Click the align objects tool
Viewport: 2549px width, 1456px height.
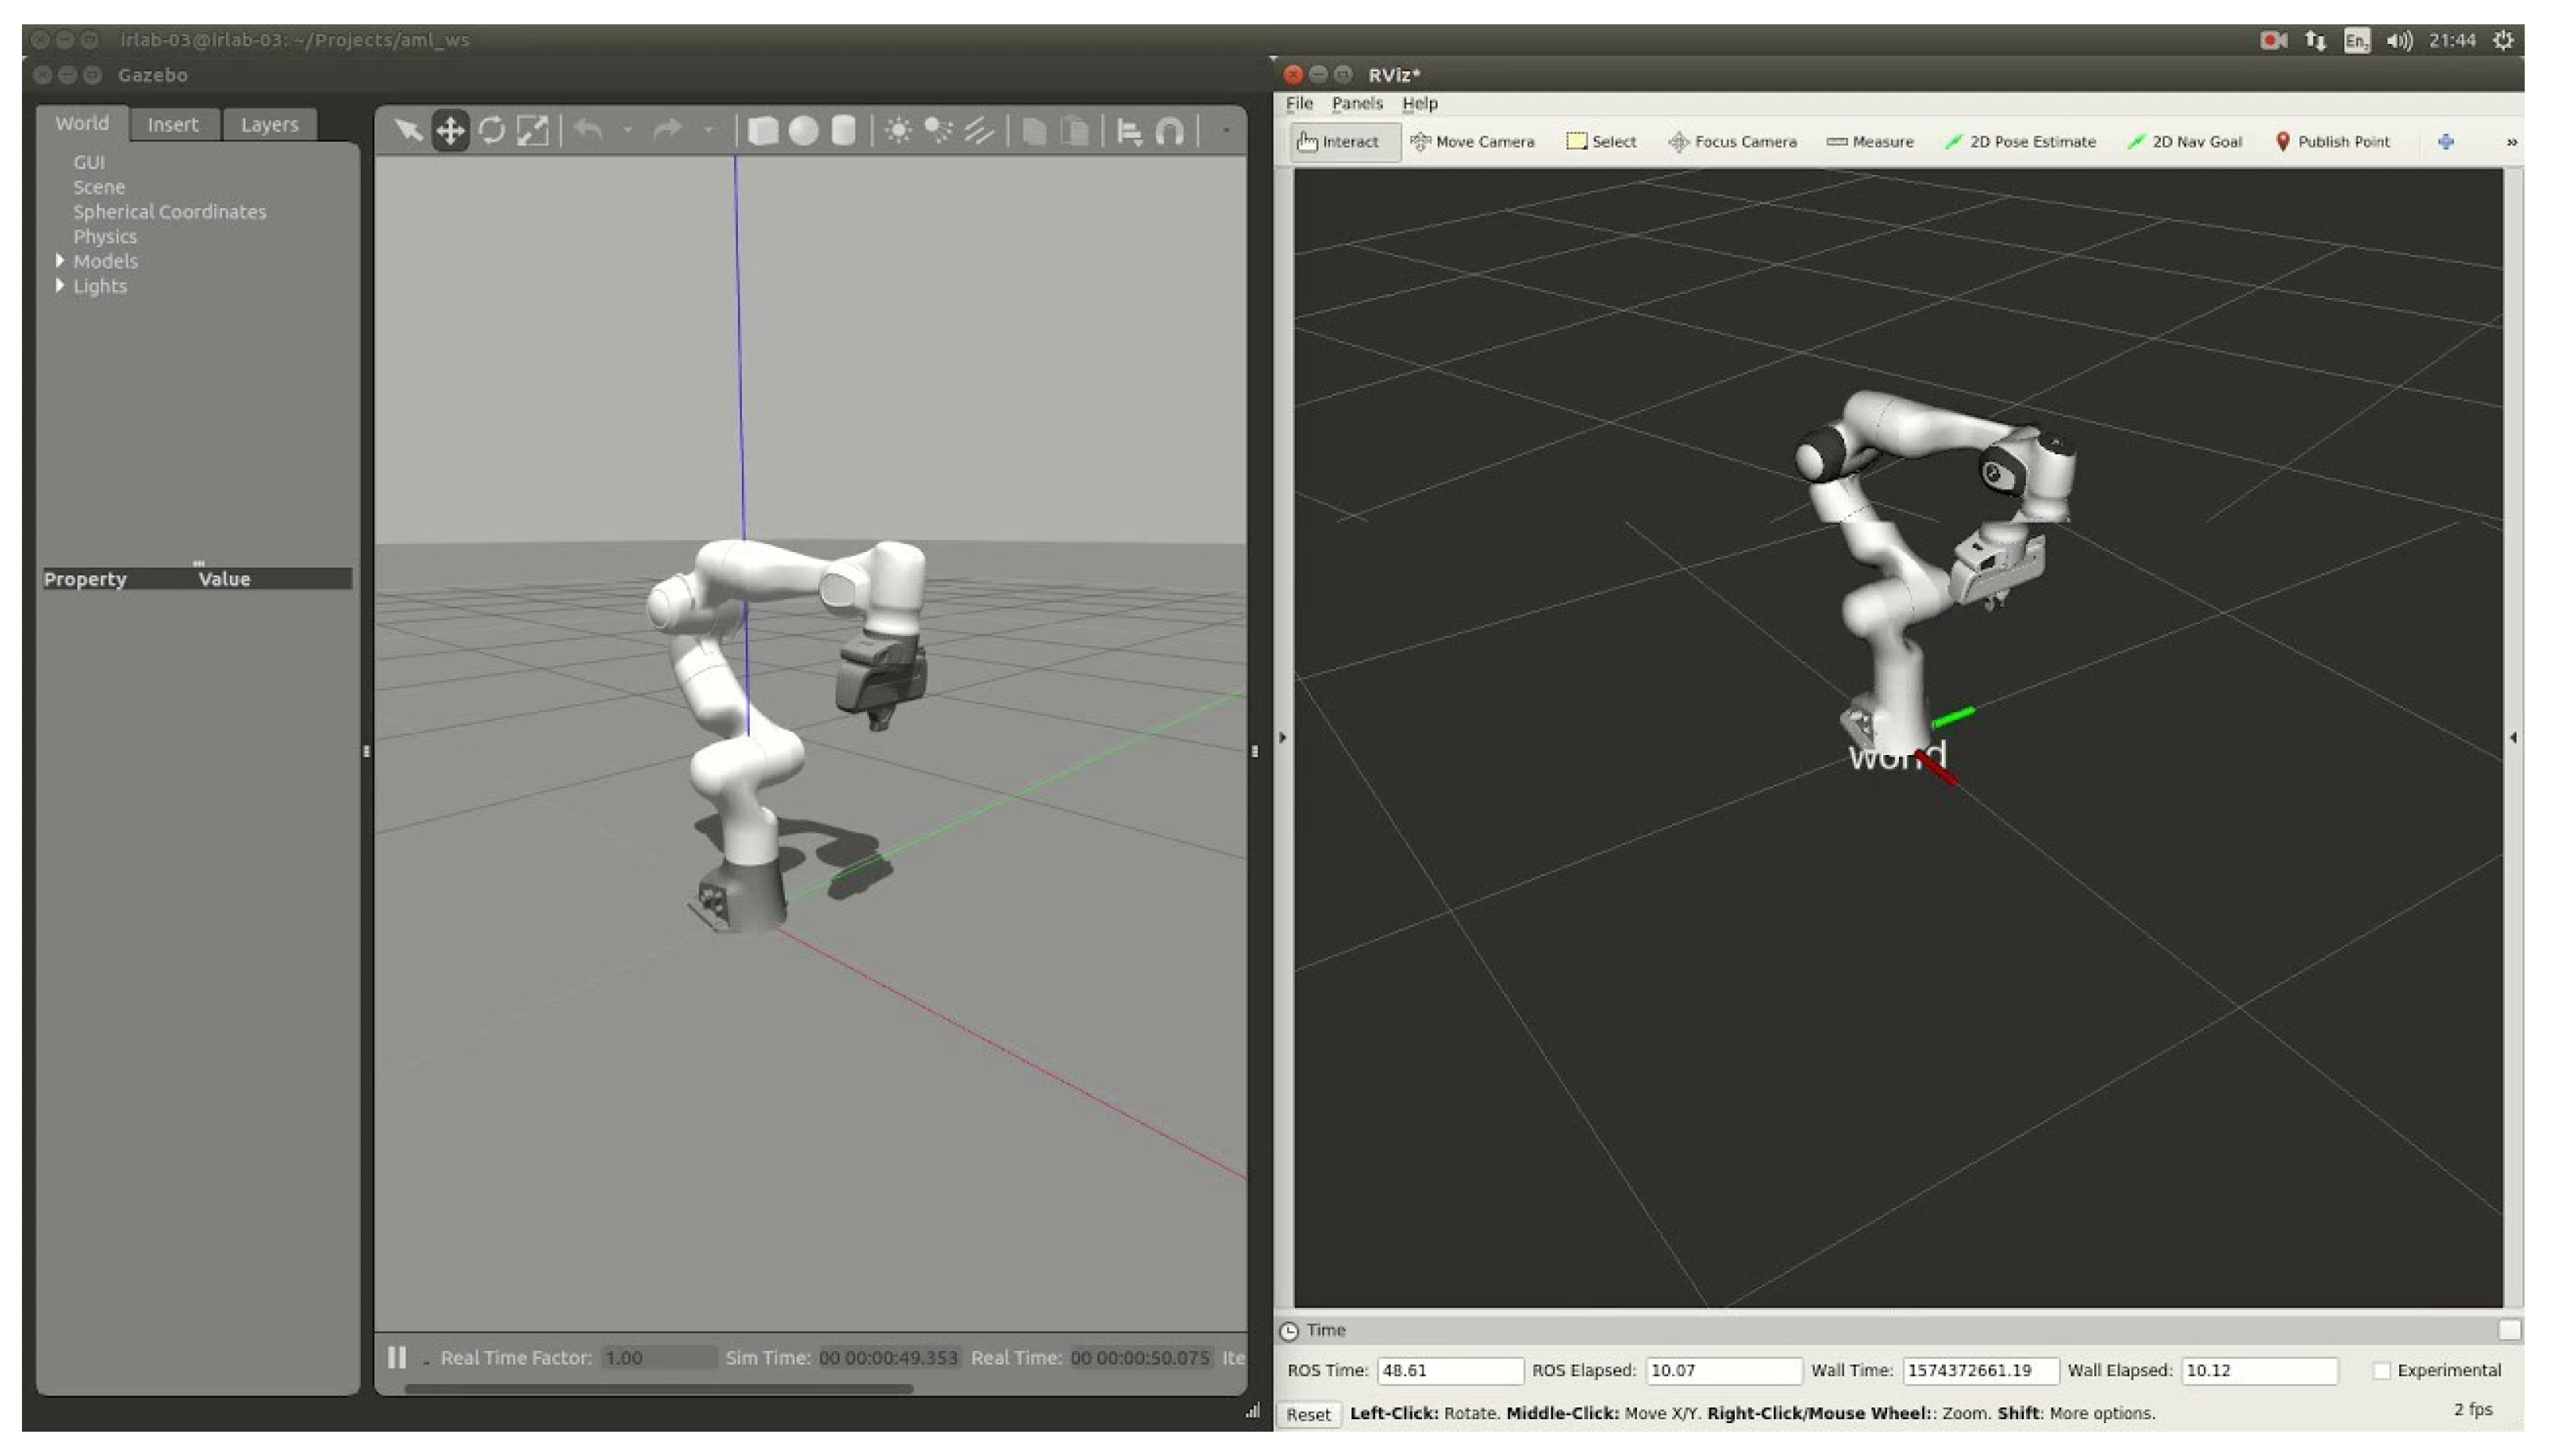(1129, 131)
